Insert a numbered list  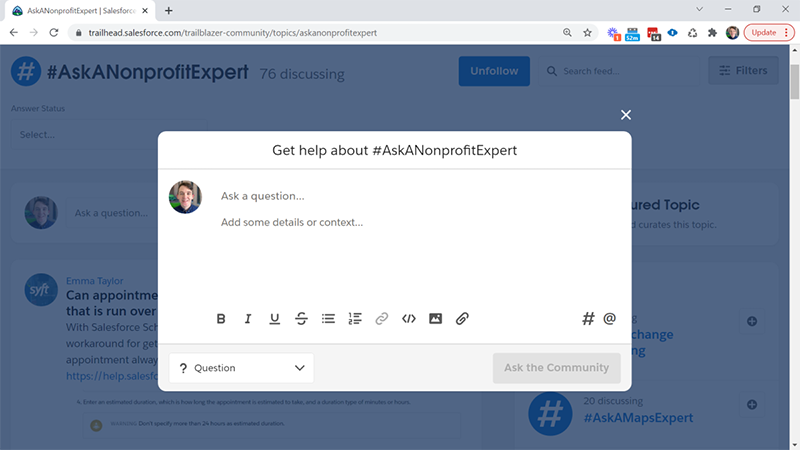pos(355,318)
